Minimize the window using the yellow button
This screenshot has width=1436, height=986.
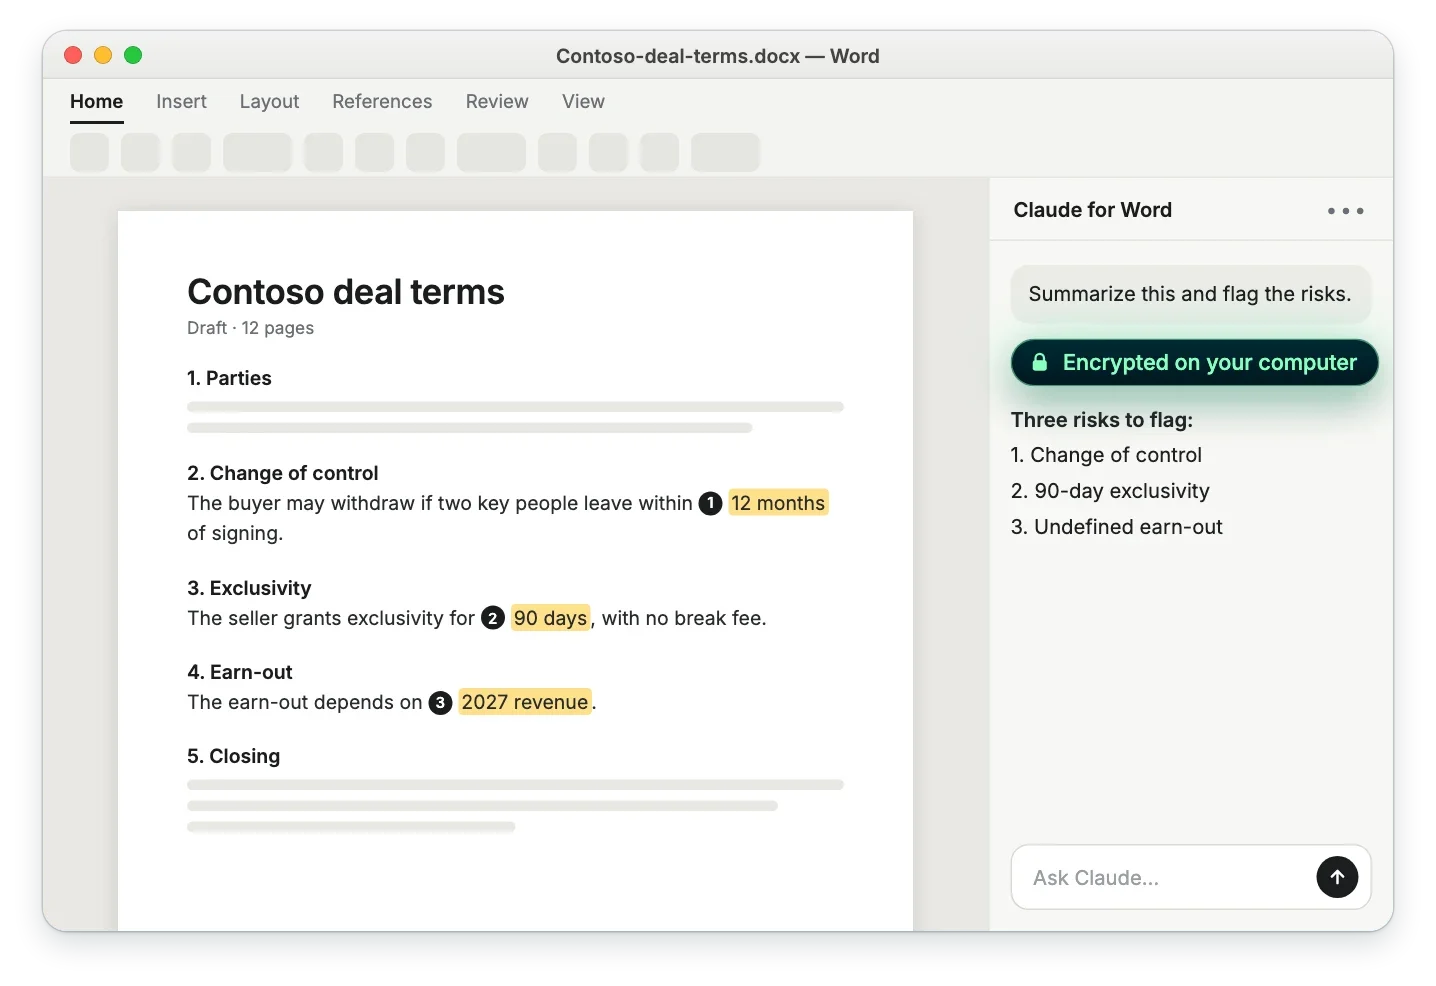click(103, 55)
